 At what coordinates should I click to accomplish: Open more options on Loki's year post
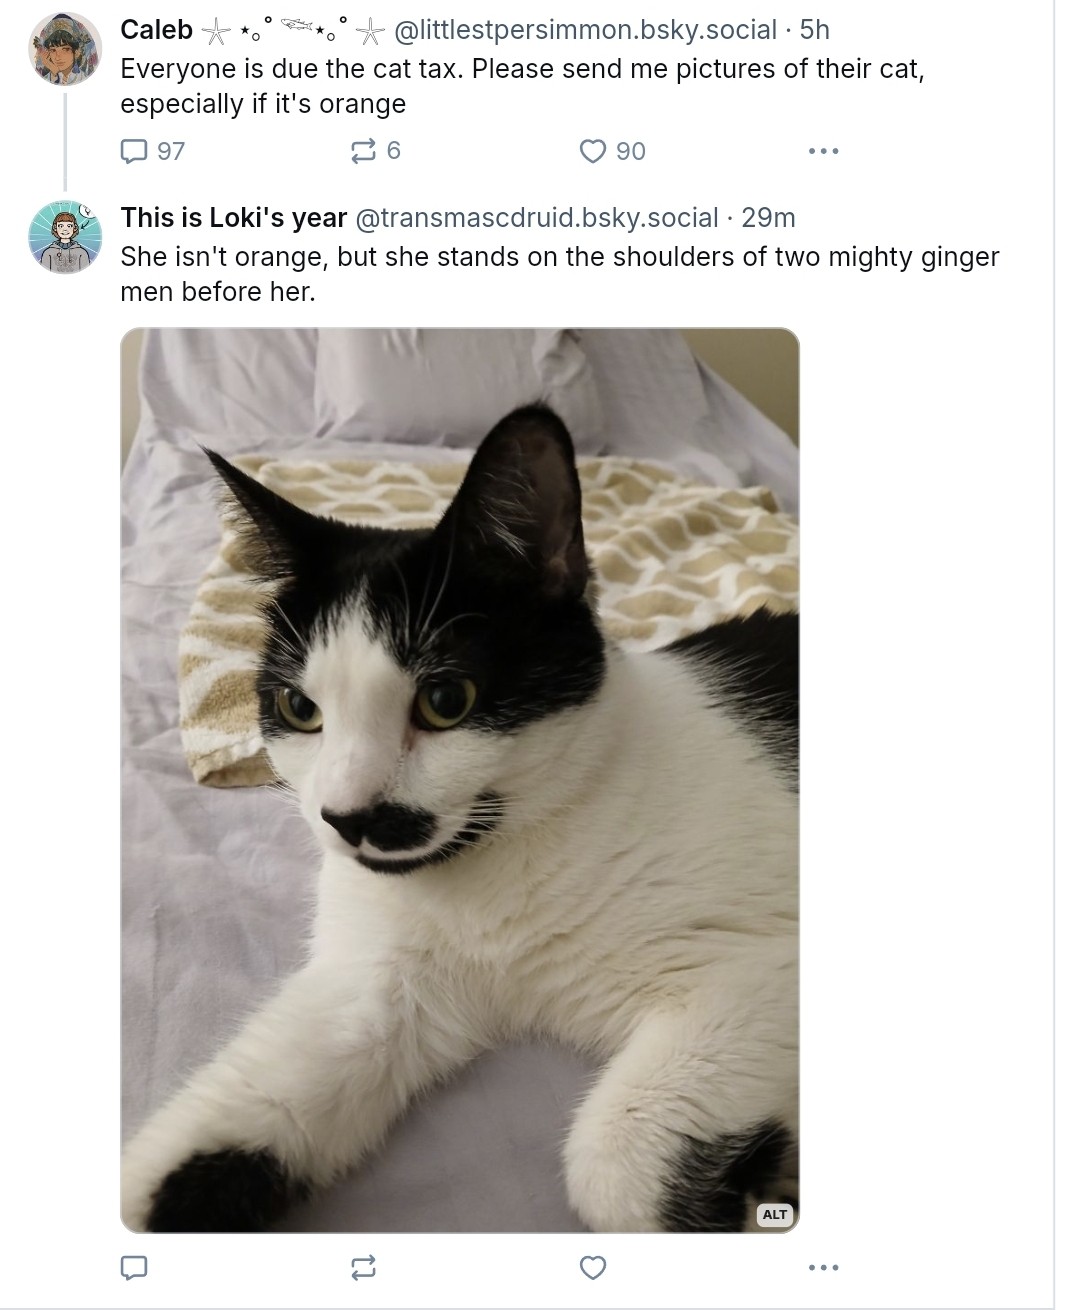(x=823, y=1268)
